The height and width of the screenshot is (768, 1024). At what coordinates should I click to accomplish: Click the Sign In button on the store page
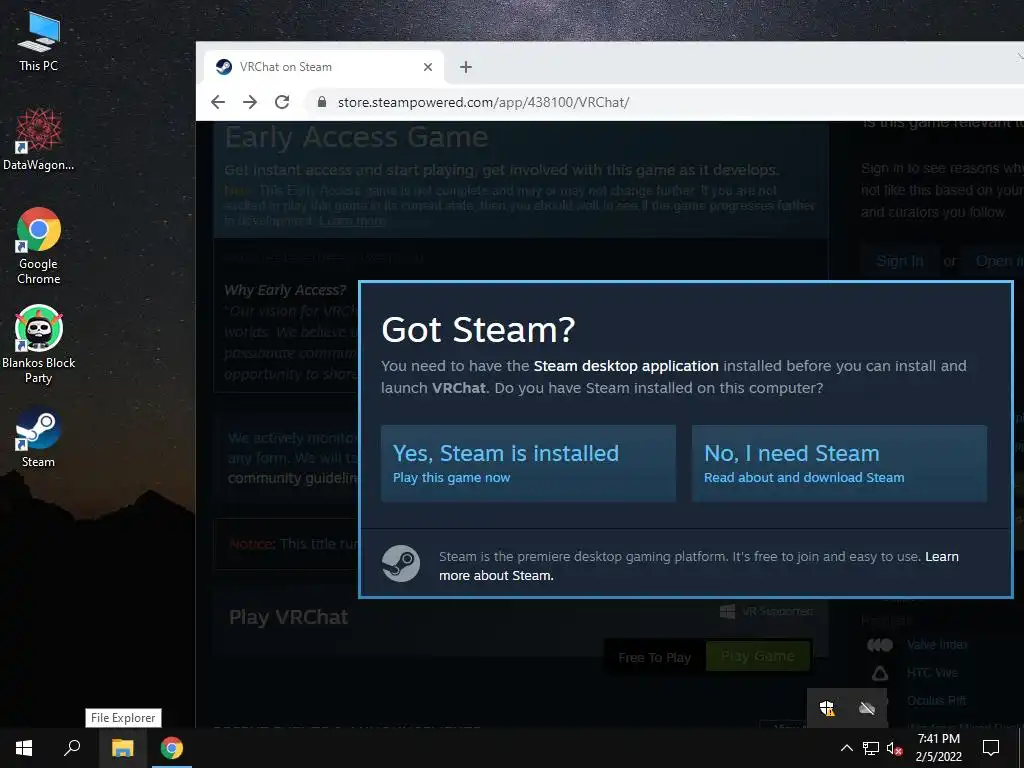tap(899, 261)
